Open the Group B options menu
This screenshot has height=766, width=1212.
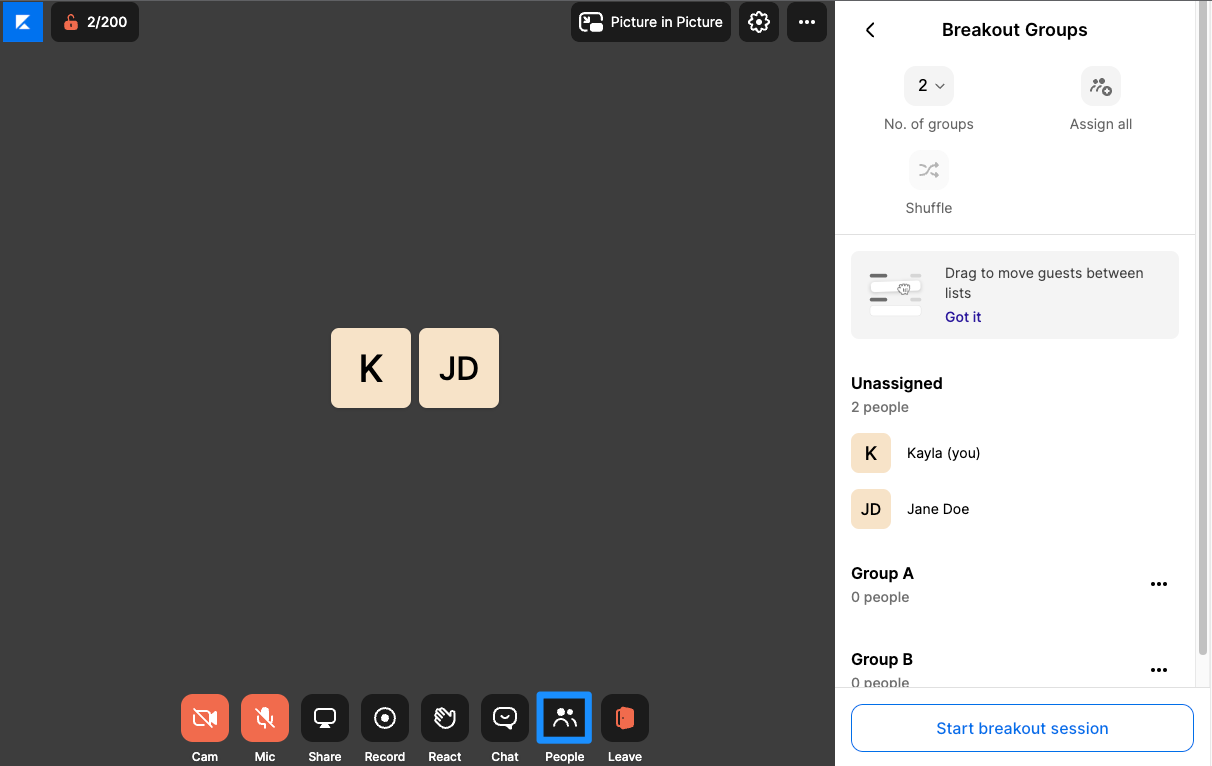[1159, 670]
